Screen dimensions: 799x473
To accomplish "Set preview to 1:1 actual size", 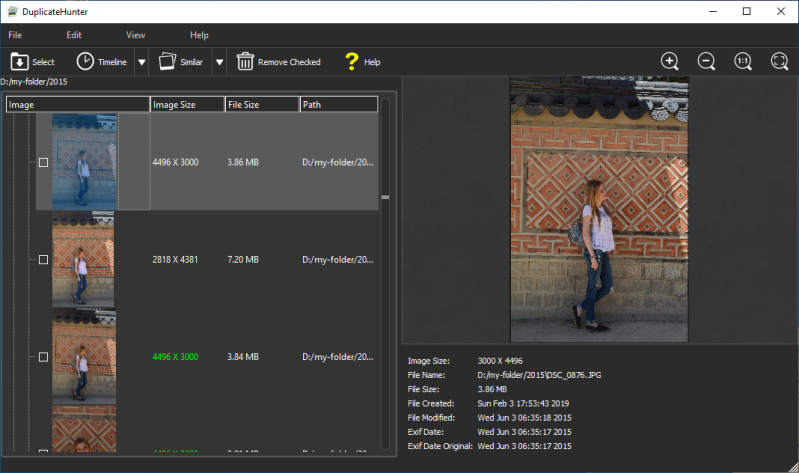I will point(743,61).
